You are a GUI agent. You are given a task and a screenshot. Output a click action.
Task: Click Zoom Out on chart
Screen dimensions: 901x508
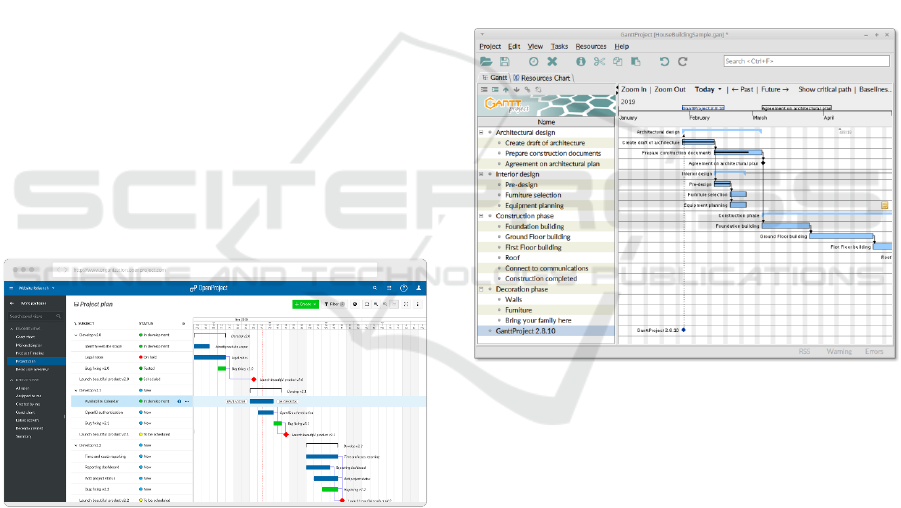point(670,89)
